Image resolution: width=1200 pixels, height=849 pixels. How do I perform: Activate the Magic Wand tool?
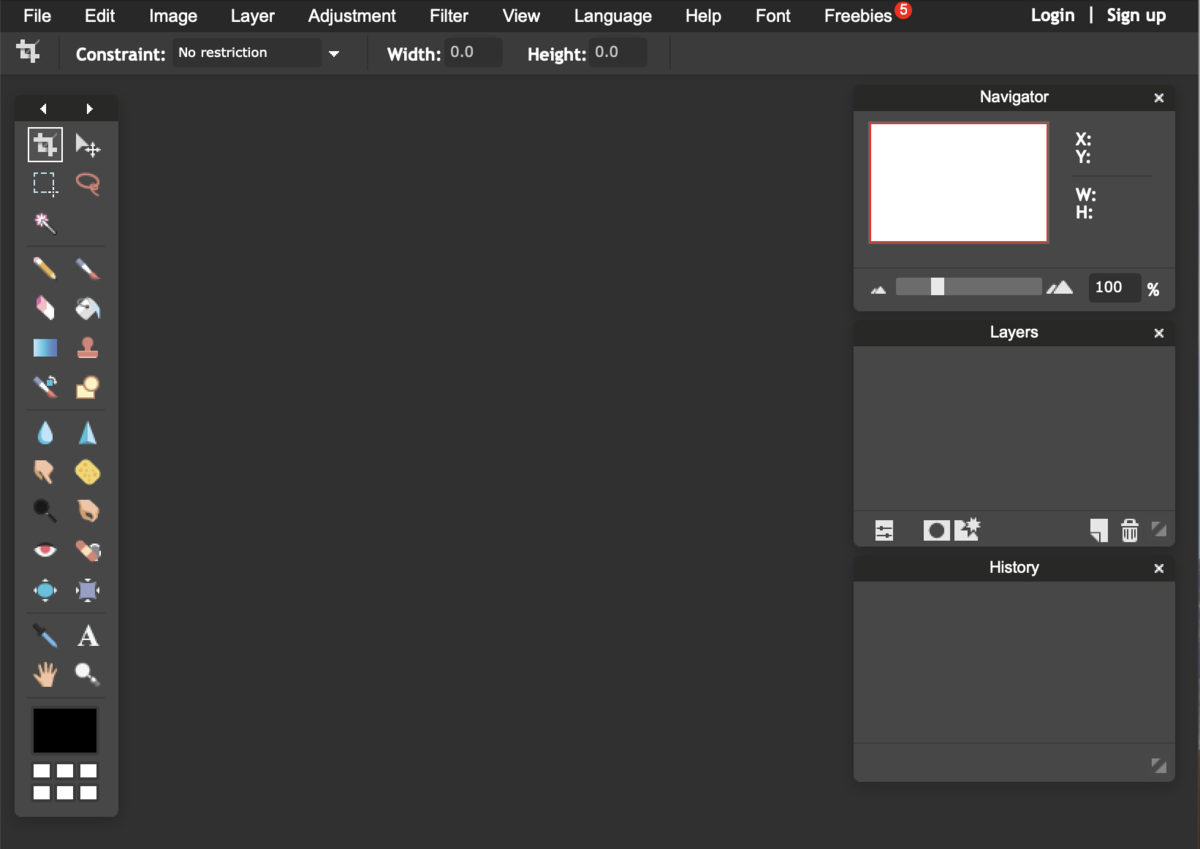point(45,223)
